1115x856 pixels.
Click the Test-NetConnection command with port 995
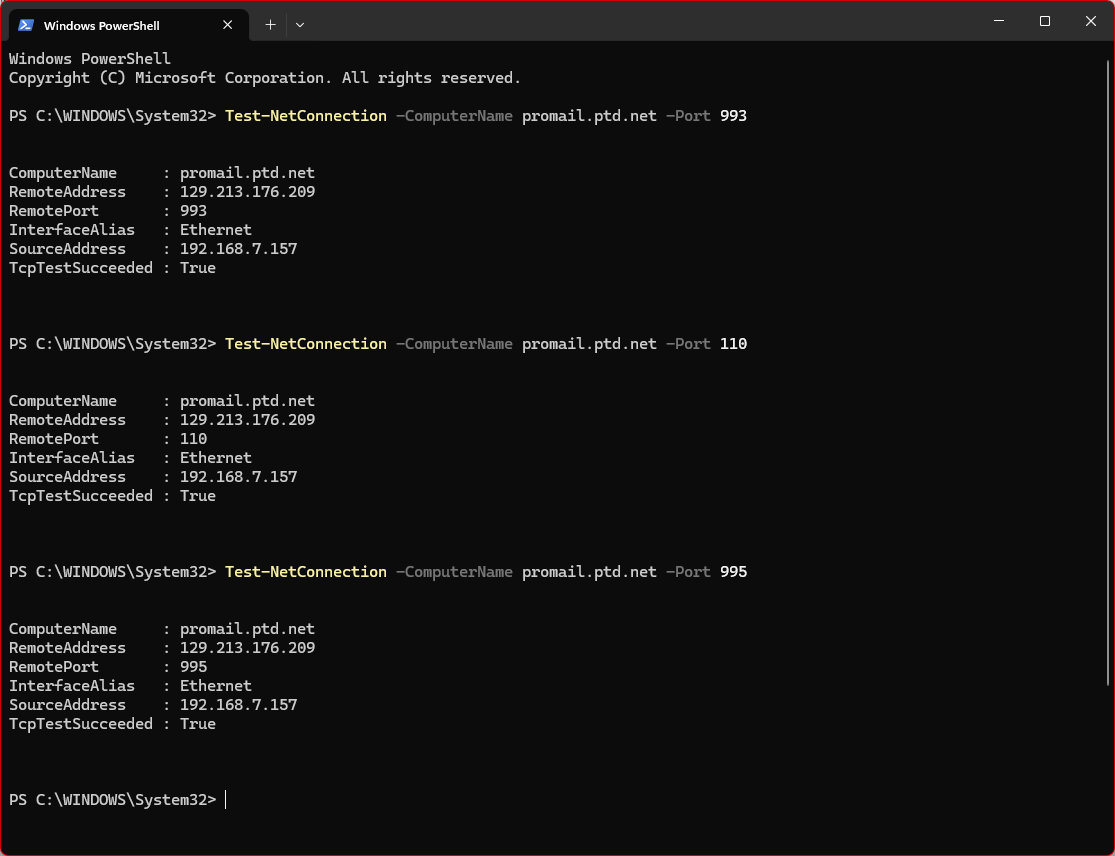486,572
